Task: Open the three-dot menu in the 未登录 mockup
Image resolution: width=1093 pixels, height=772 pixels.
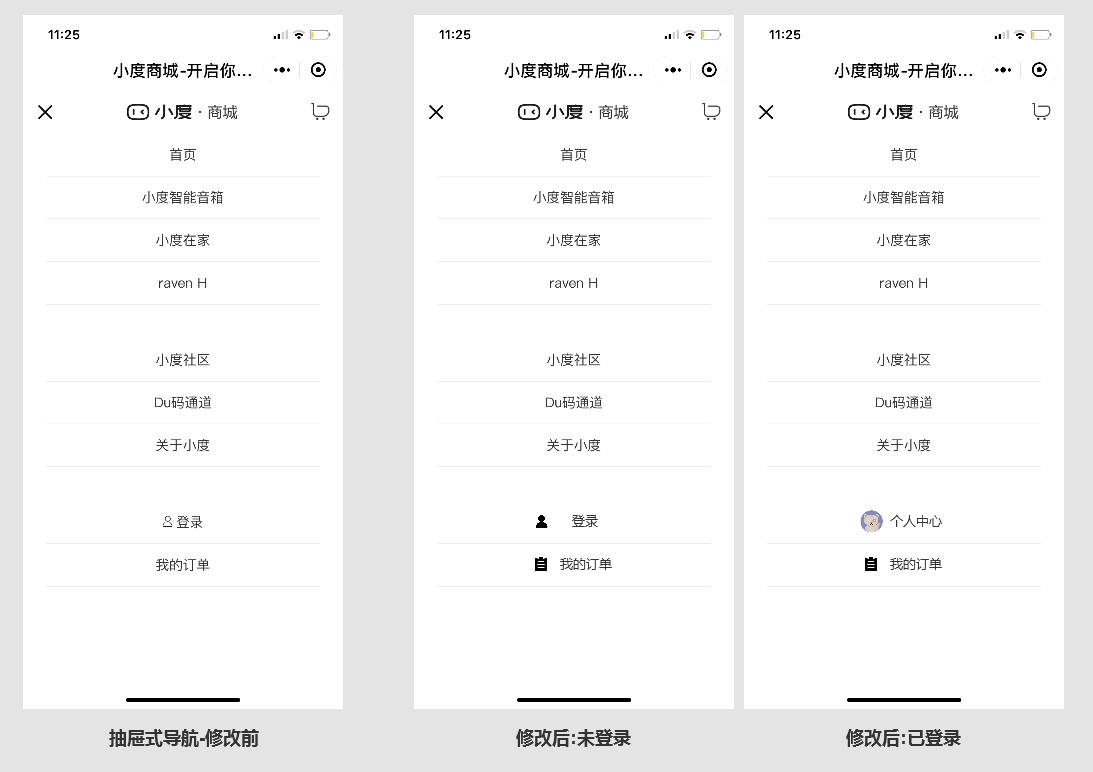Action: [x=673, y=70]
